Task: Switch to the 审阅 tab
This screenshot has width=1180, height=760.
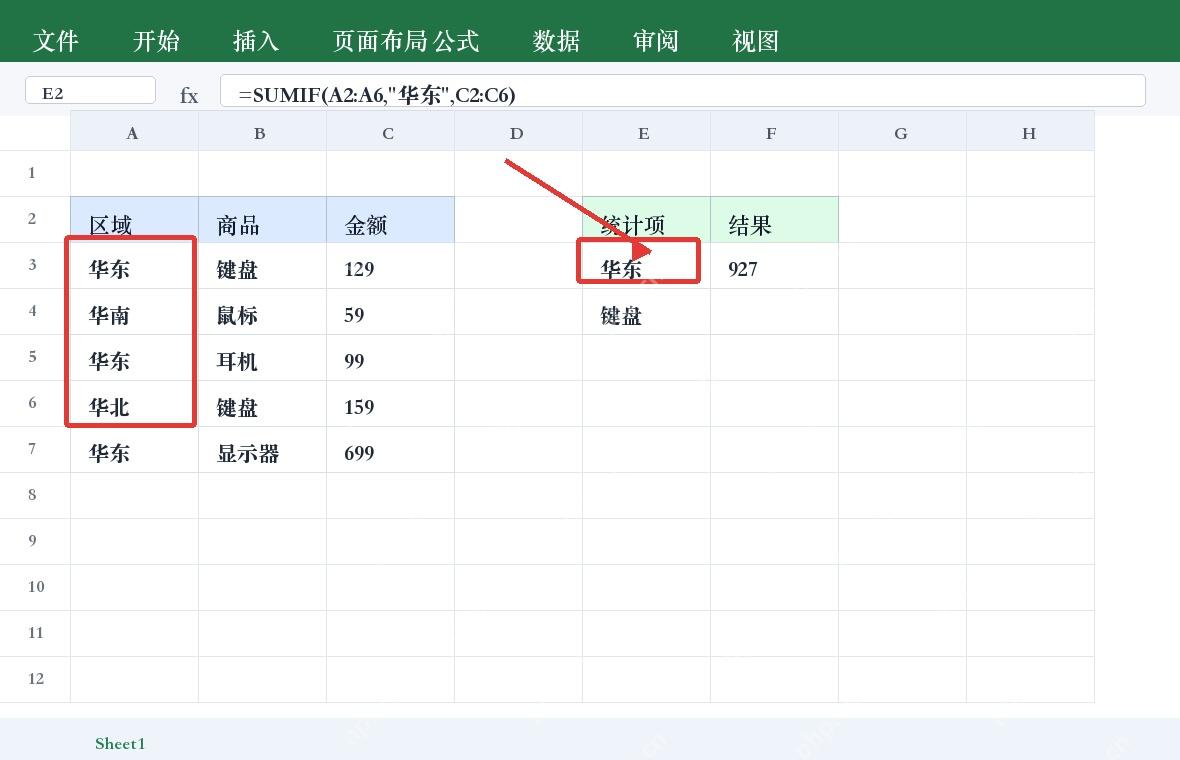Action: pos(655,41)
